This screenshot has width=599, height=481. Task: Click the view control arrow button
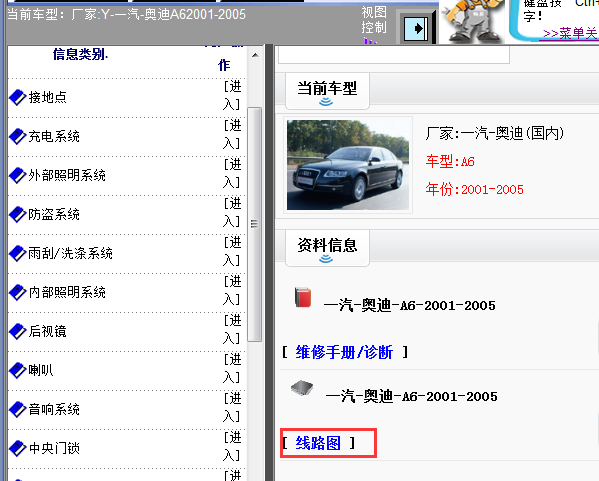(x=416, y=28)
